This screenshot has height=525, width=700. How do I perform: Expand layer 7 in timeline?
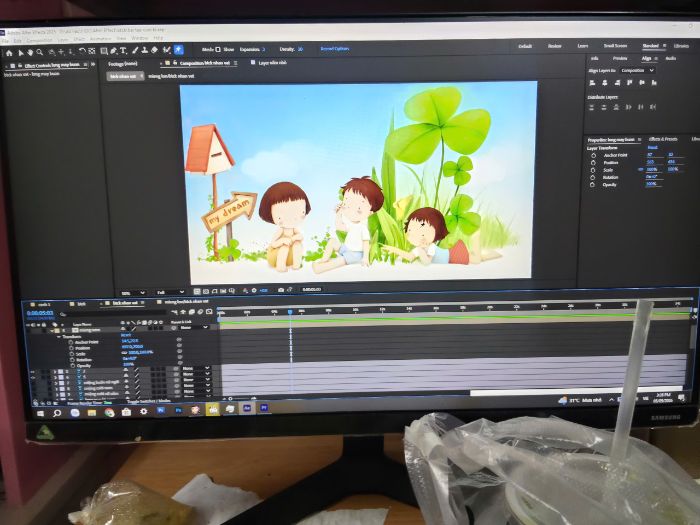click(56, 383)
